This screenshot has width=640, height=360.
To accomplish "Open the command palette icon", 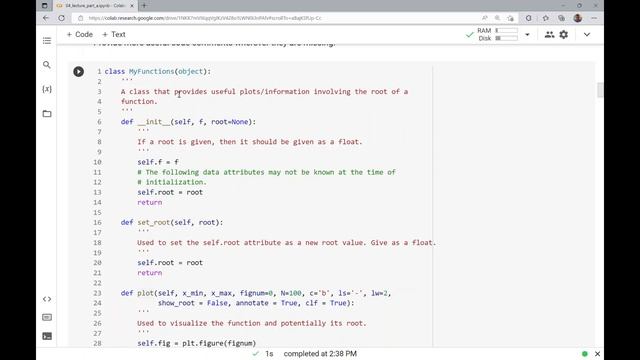I will click(x=47, y=317).
